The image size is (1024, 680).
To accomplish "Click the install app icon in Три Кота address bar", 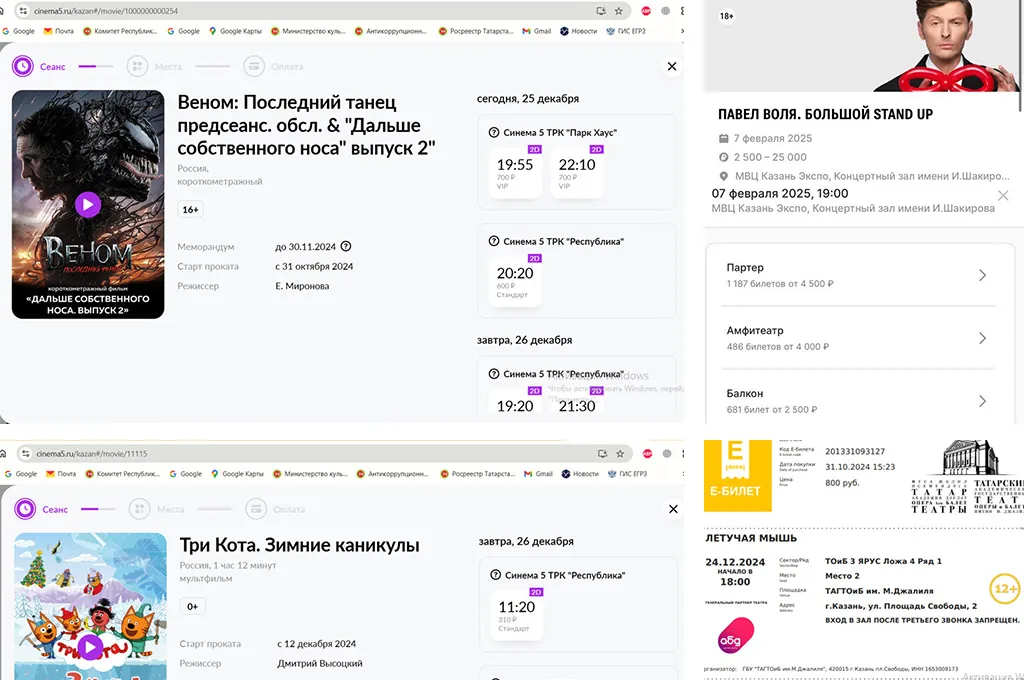I will click(603, 453).
